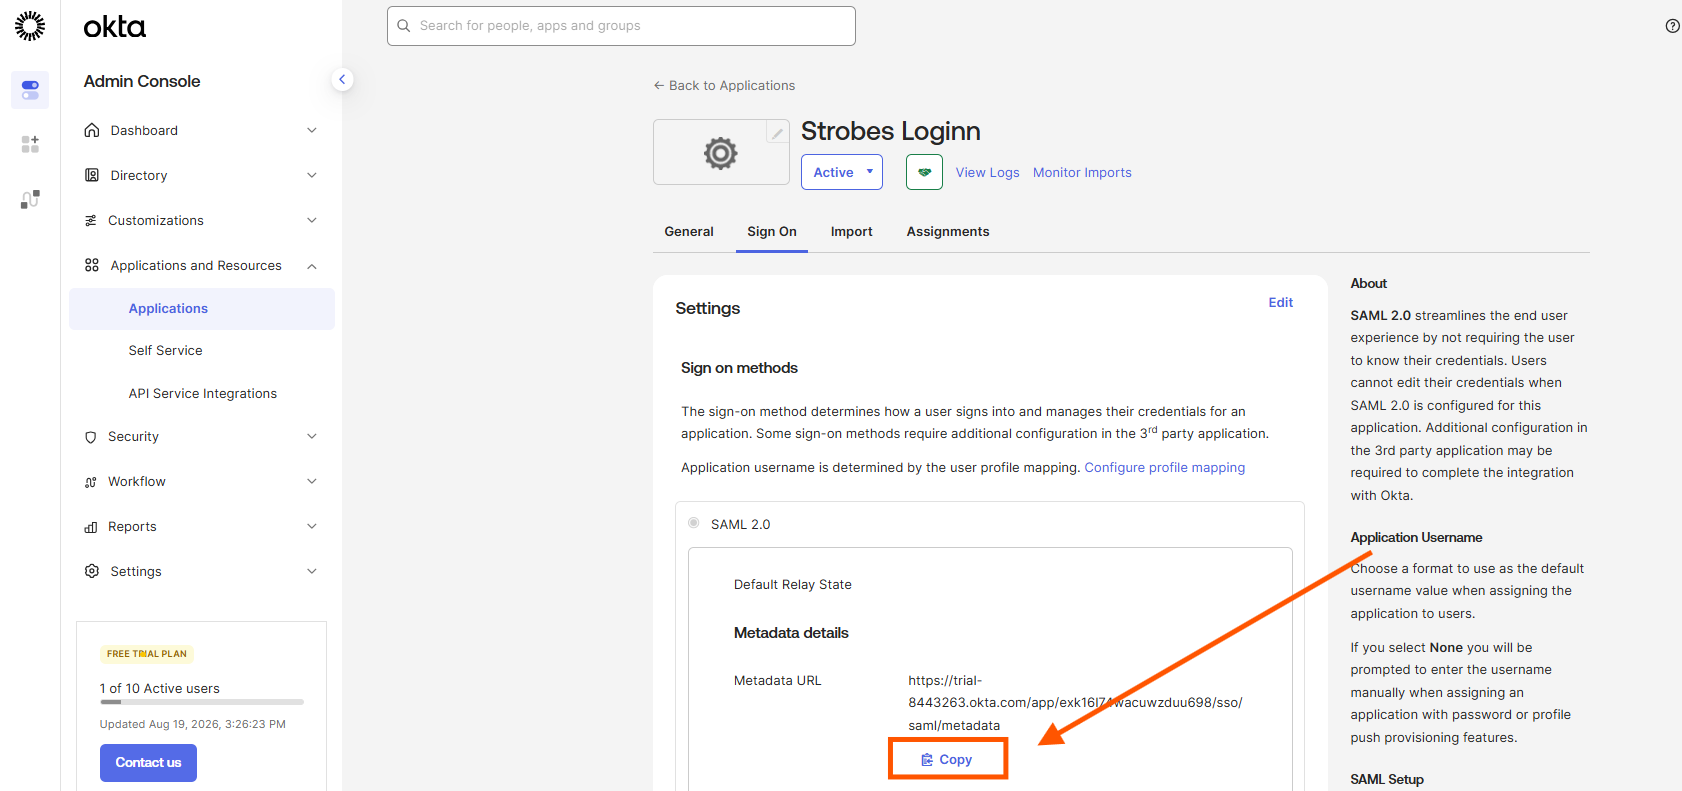Switch to the General tab

pyautogui.click(x=689, y=232)
